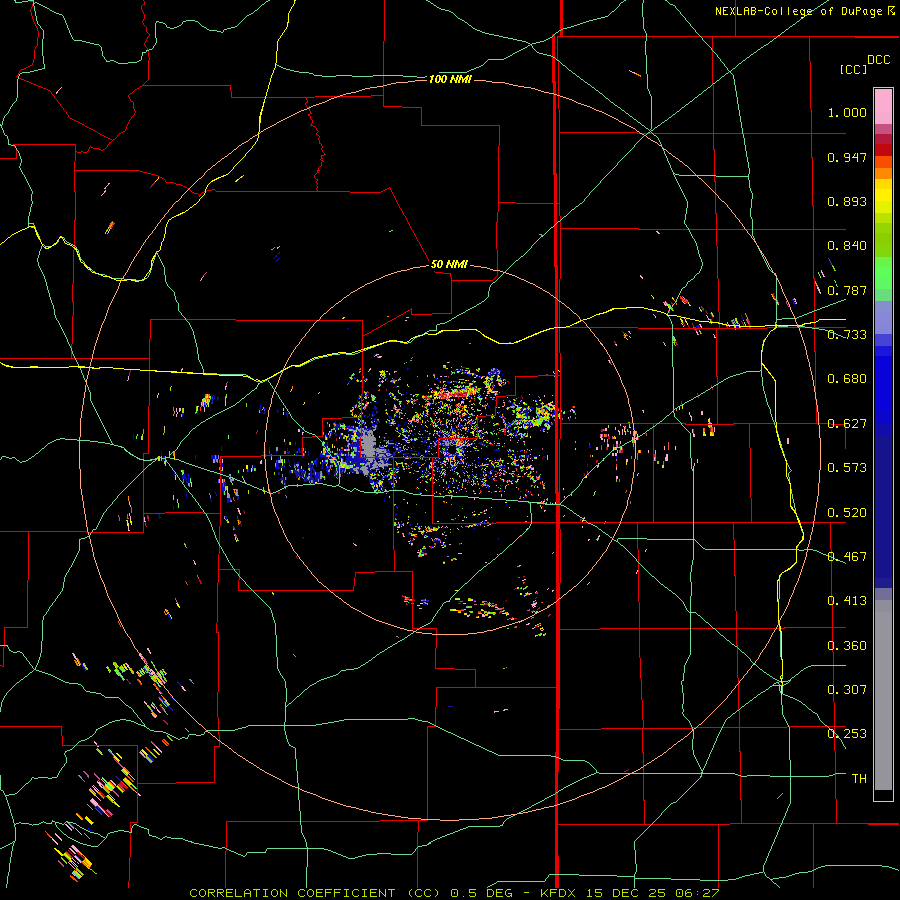900x900 pixels.
Task: Click the large gray bottom segment of the color bar
Action: pyautogui.click(x=883, y=695)
